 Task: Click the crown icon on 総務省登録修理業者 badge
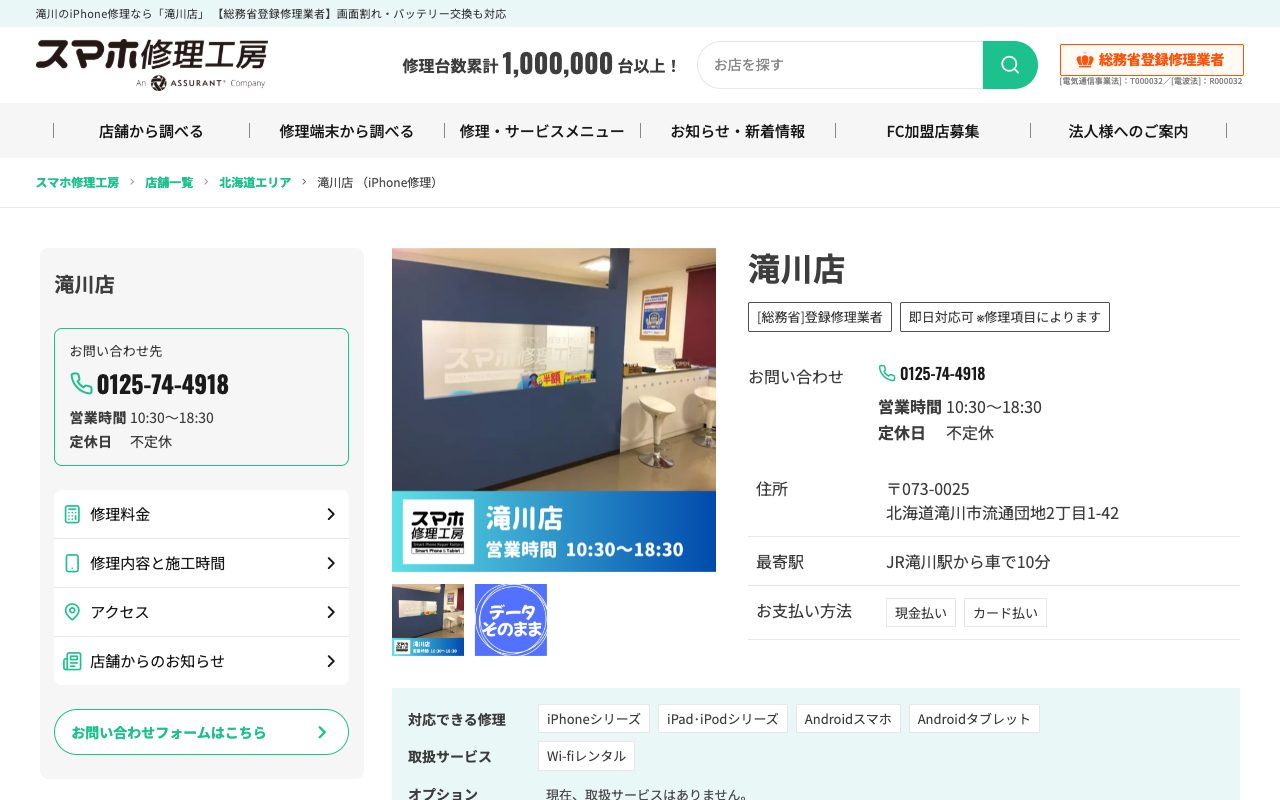(1085, 60)
